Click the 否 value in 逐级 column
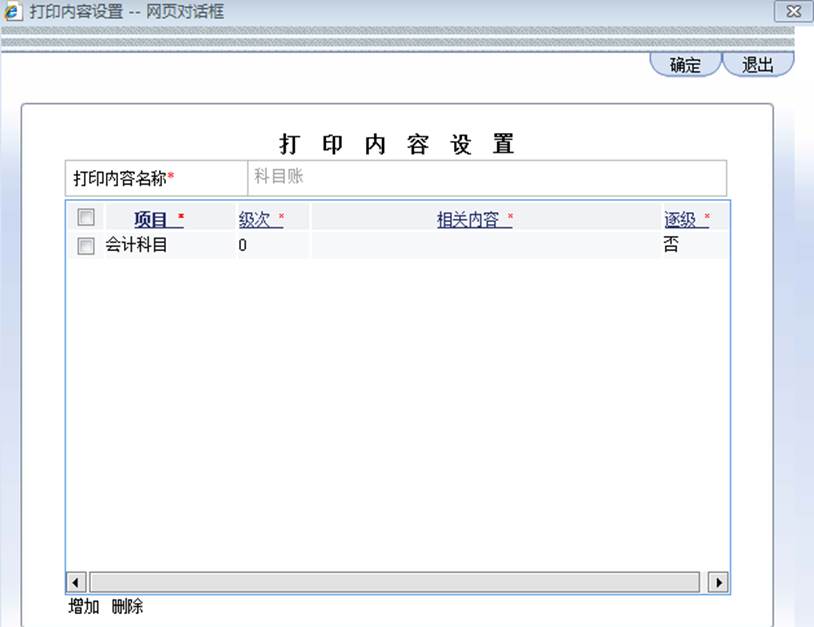Image resolution: width=814 pixels, height=627 pixels. tap(671, 244)
